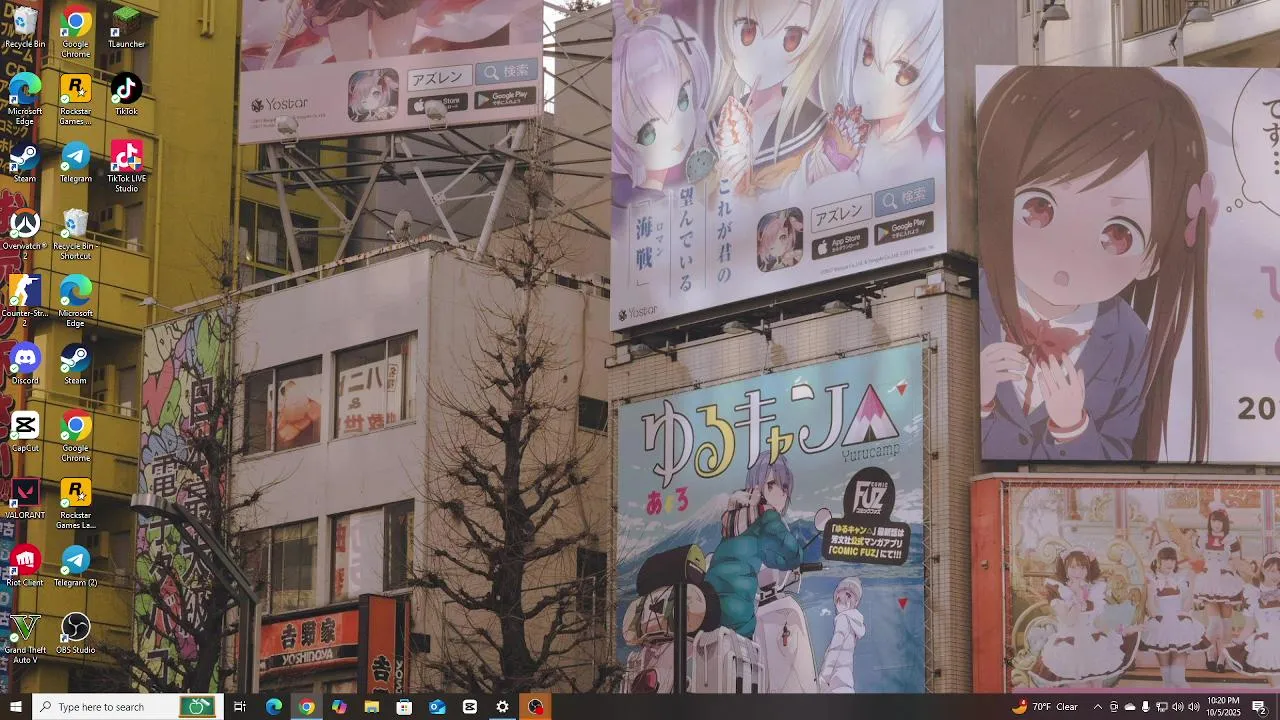Viewport: 1280px width, 720px height.
Task: Select the Recycle Bin - Shortcut icon
Action: click(x=75, y=234)
